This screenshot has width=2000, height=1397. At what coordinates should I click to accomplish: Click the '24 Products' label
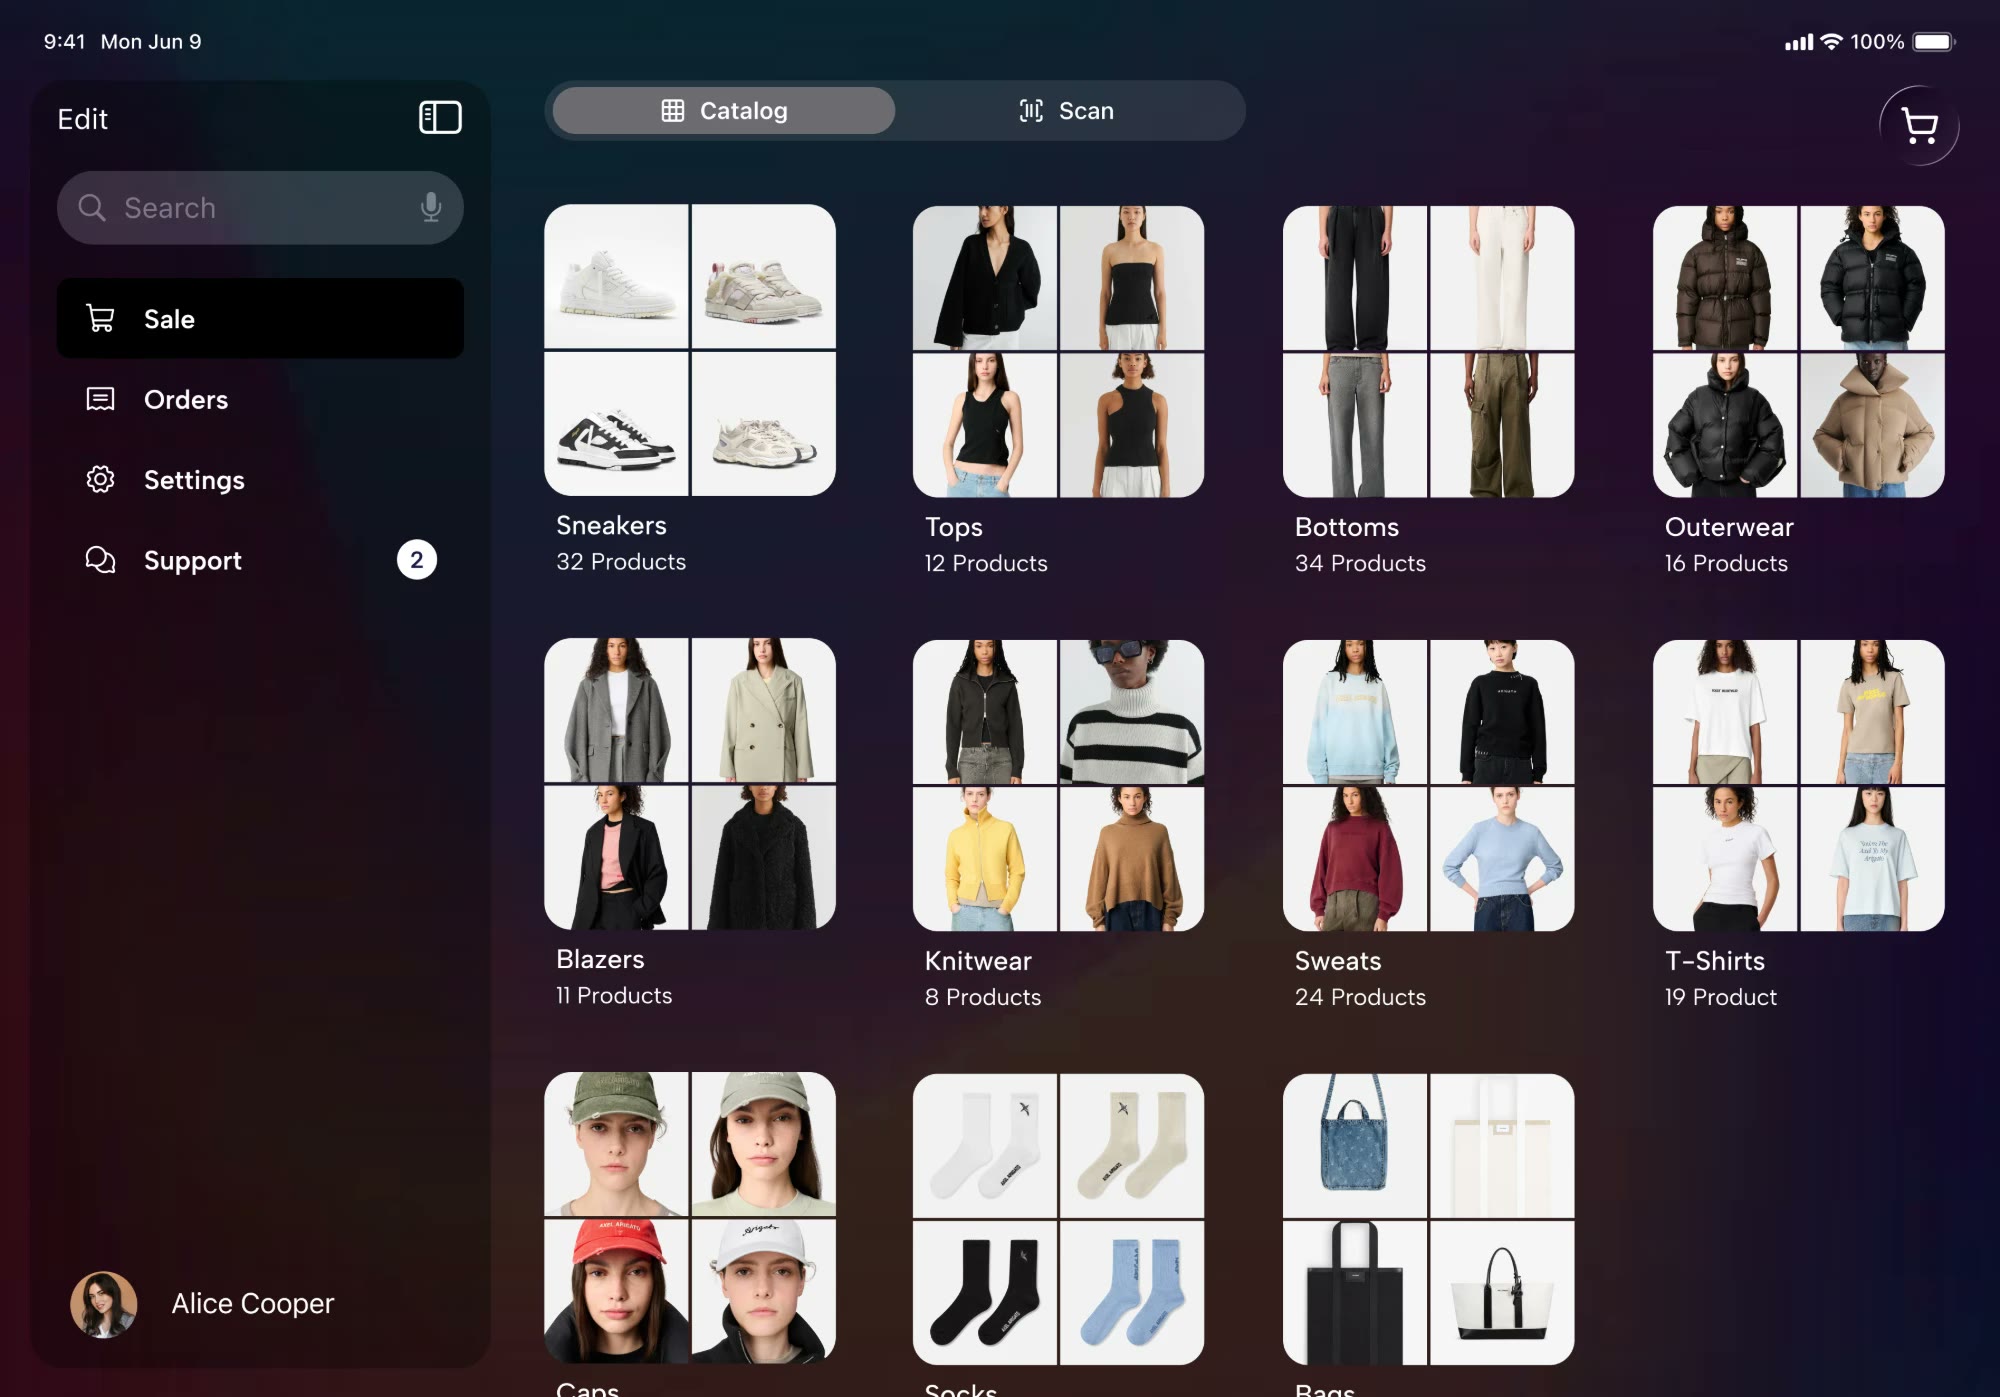point(1360,998)
